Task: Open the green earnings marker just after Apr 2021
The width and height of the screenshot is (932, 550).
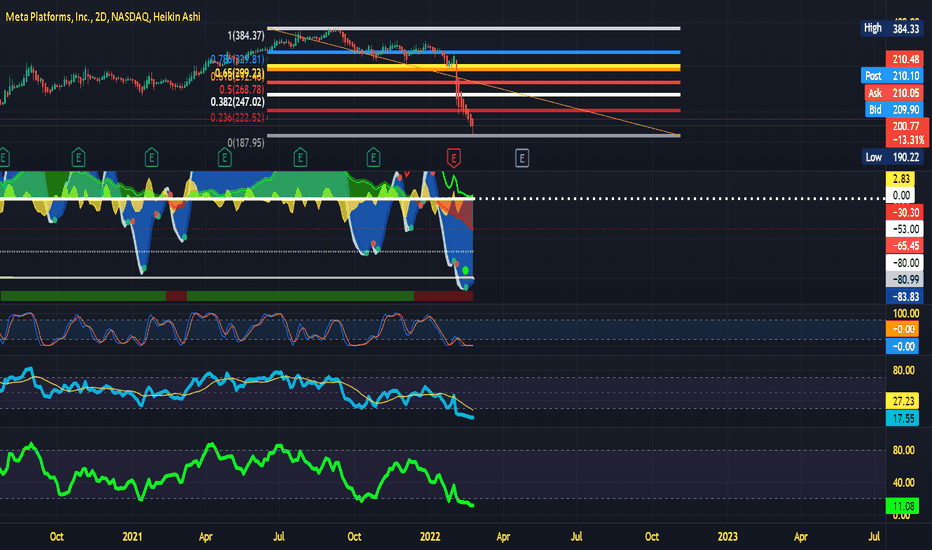Action: click(x=225, y=158)
